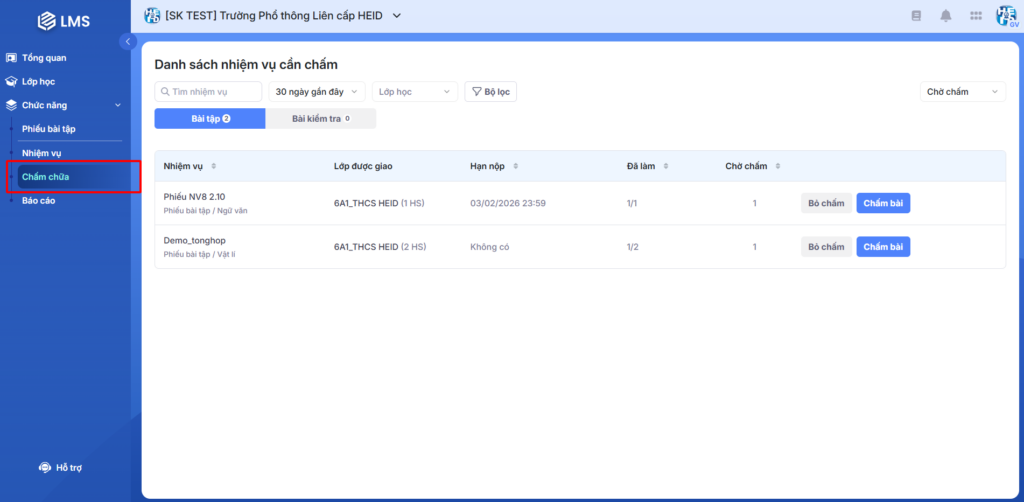Sort by Nhiệm vụ column icon

213,166
